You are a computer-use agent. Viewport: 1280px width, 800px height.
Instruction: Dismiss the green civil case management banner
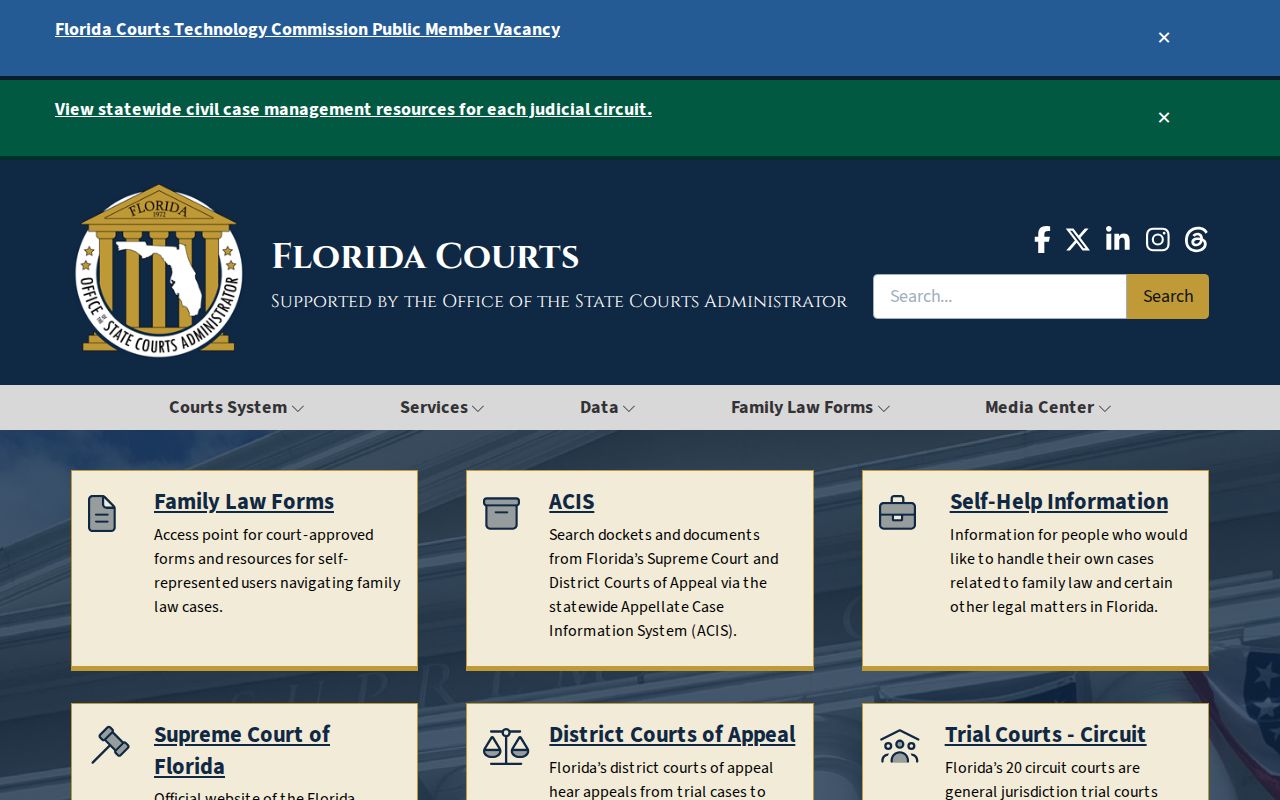(1164, 117)
